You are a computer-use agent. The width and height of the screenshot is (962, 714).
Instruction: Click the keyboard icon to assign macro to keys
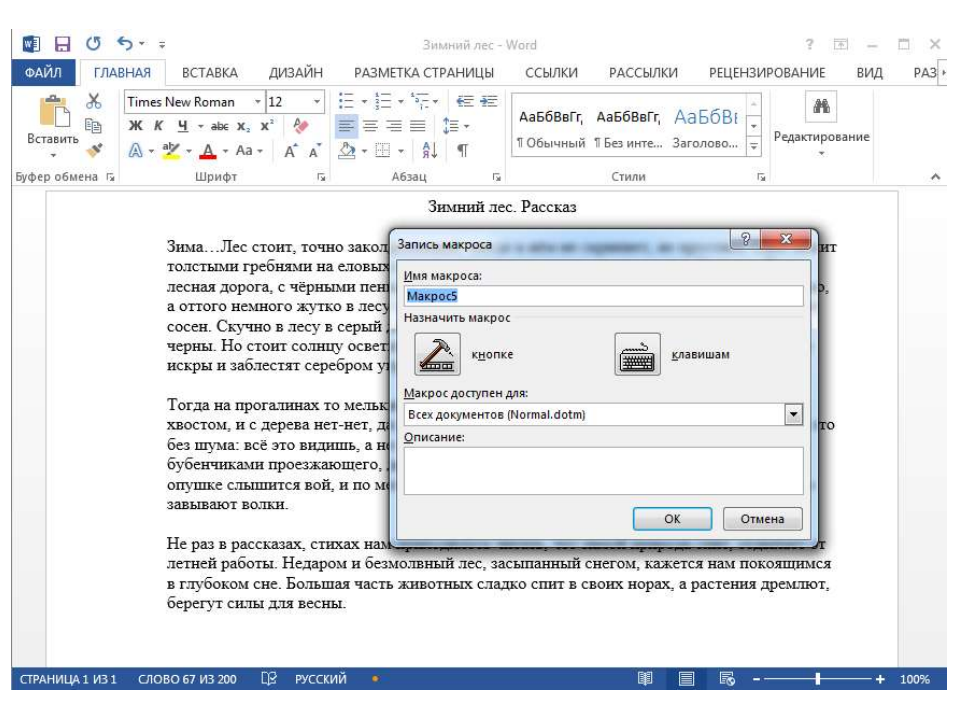[637, 354]
